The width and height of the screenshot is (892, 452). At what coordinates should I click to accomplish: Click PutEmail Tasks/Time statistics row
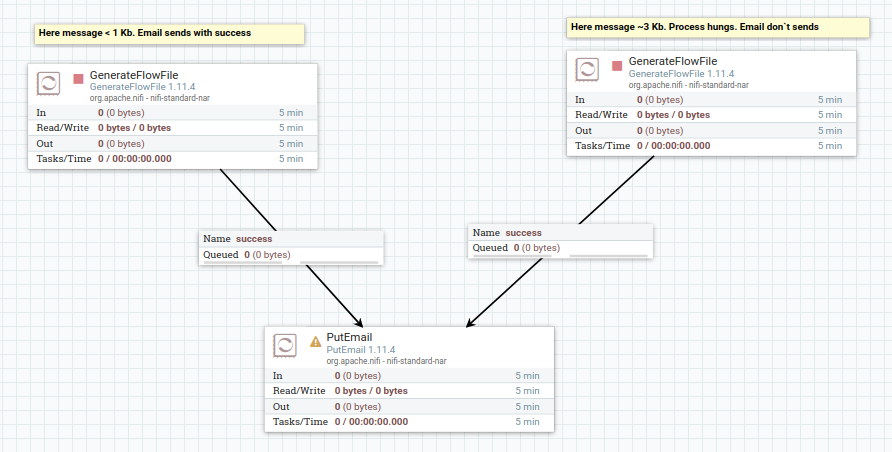coord(410,422)
